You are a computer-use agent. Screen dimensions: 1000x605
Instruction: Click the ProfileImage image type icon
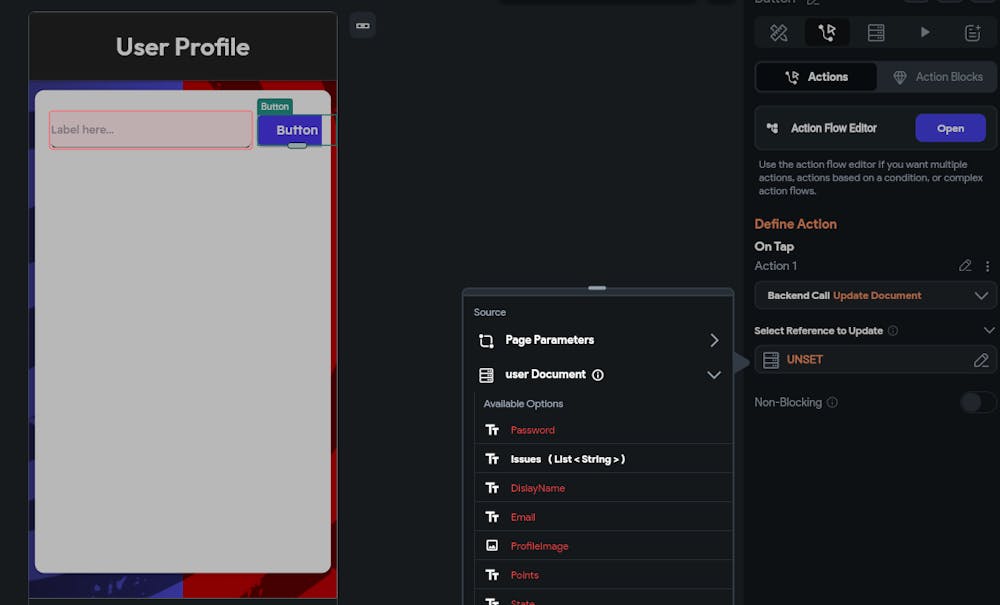[492, 546]
